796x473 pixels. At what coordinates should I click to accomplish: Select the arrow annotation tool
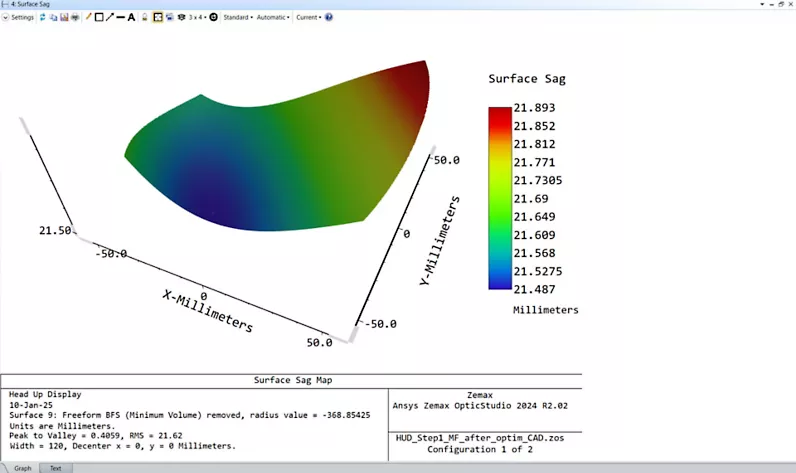click(x=110, y=17)
